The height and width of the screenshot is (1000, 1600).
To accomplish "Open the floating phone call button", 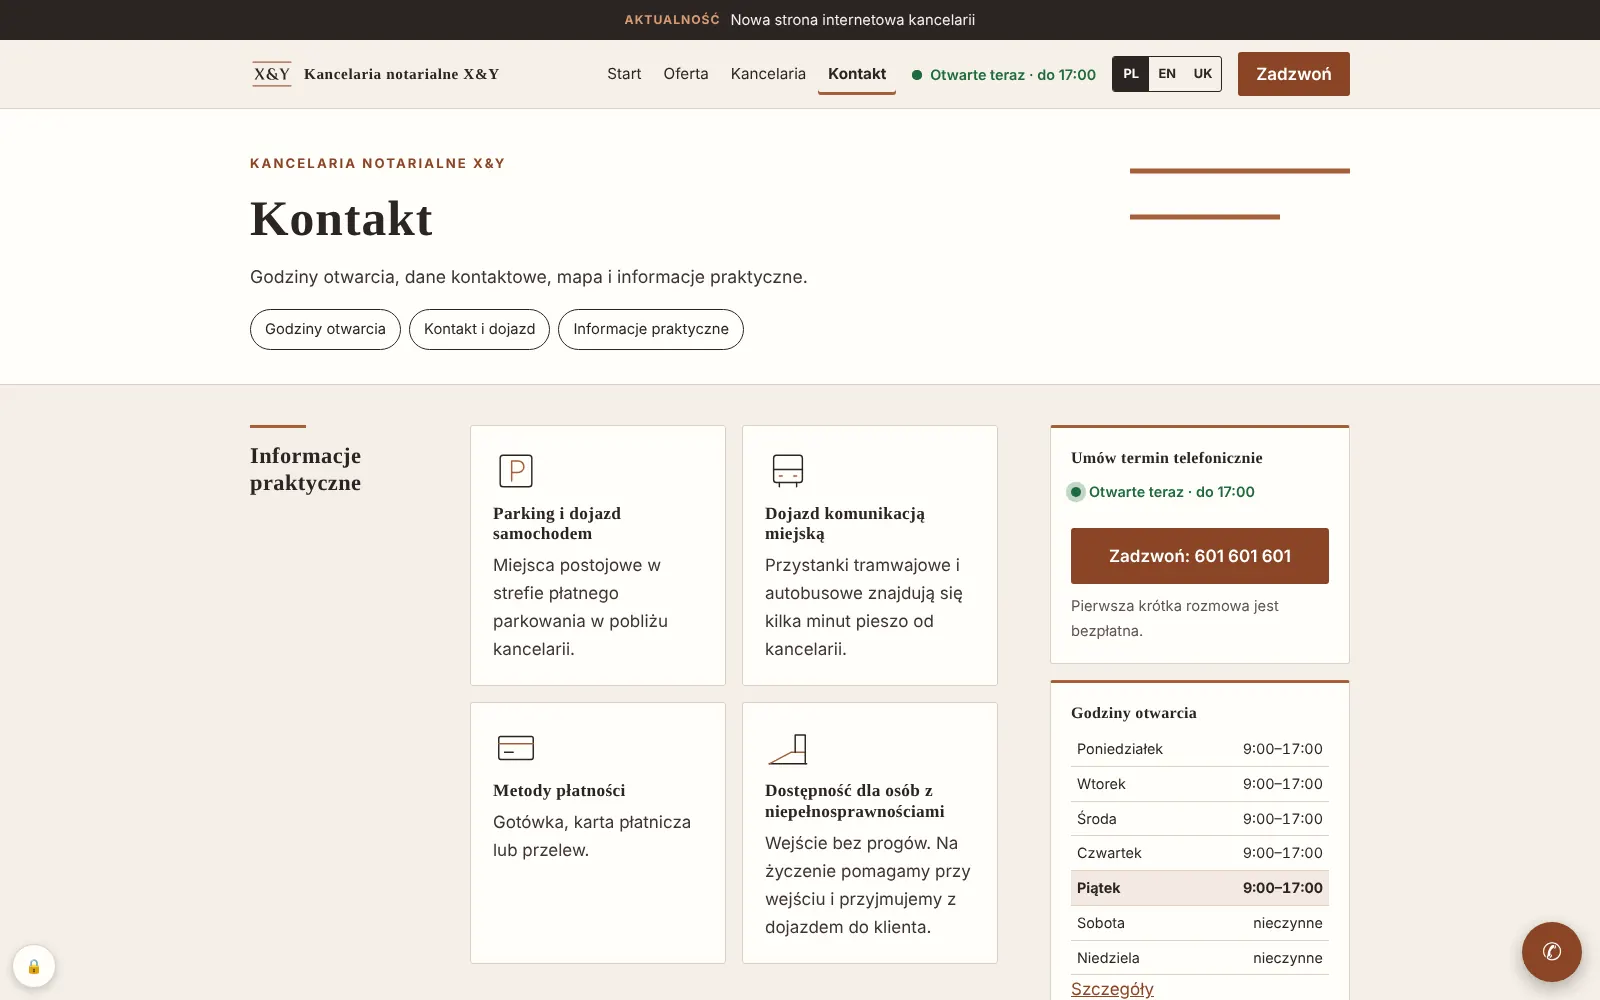I will click(1552, 952).
